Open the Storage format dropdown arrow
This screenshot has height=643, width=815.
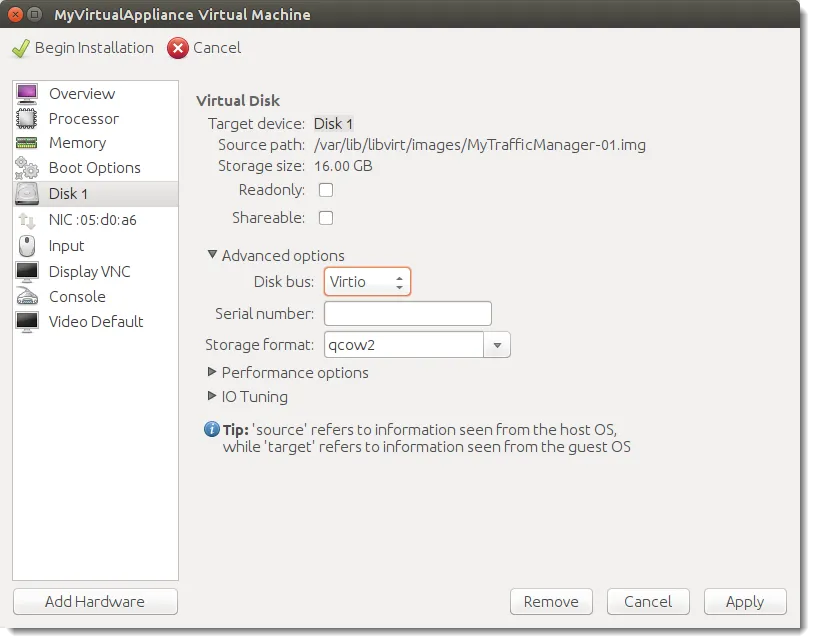[497, 345]
